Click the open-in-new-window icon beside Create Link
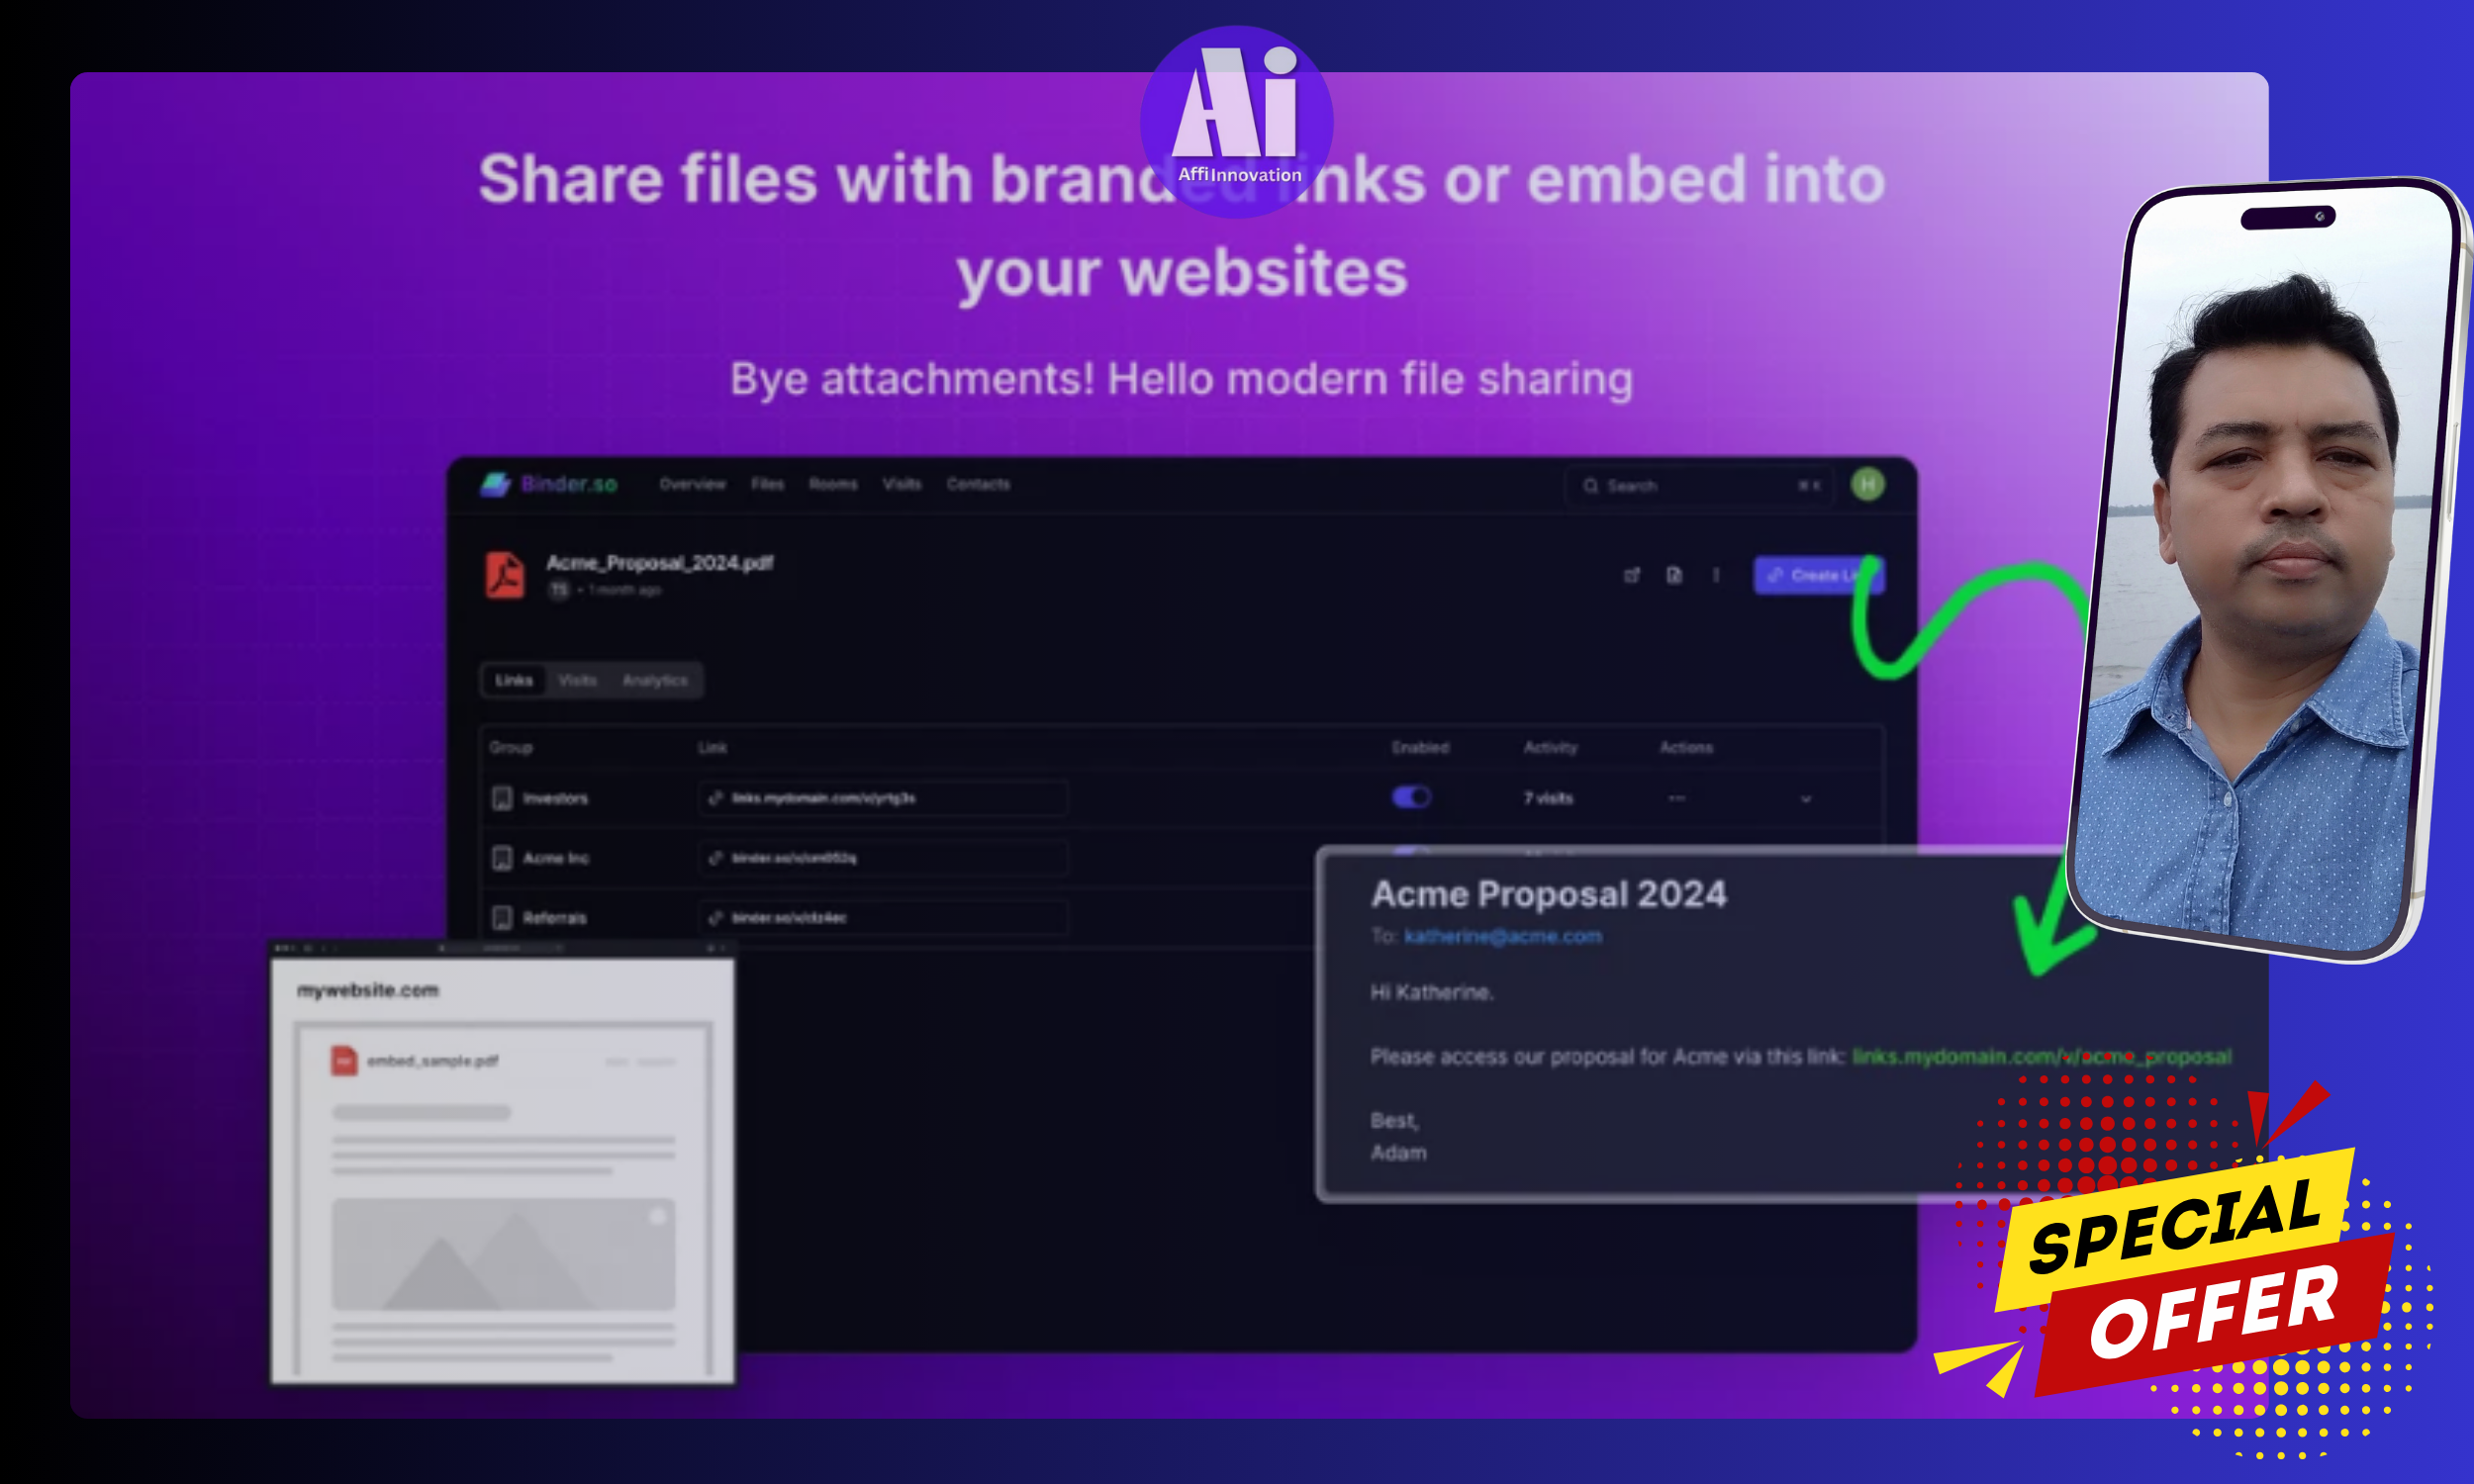2474x1484 pixels. [x=1631, y=575]
